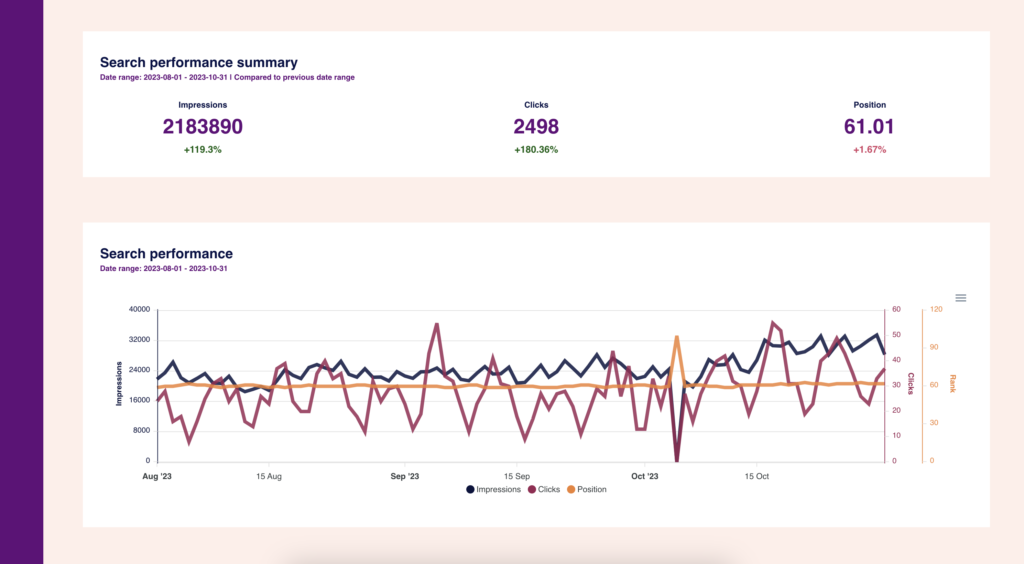Click the maroon Clicks legend dot
The height and width of the screenshot is (564, 1024).
[531, 490]
